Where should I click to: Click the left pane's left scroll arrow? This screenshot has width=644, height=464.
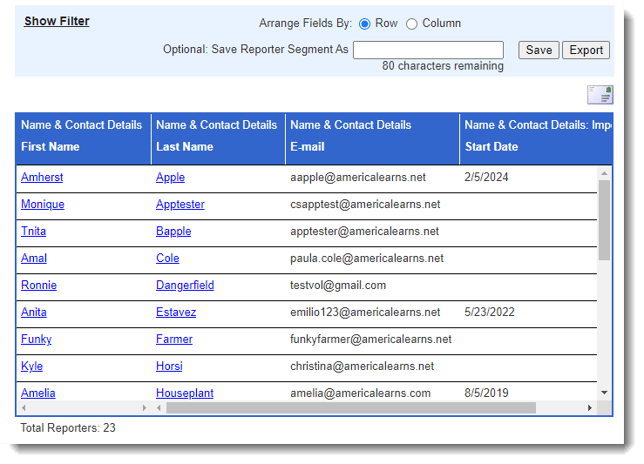coord(23,408)
